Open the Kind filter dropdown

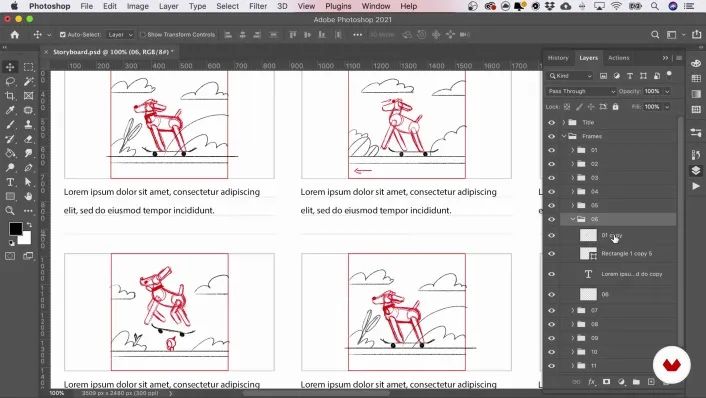point(570,76)
